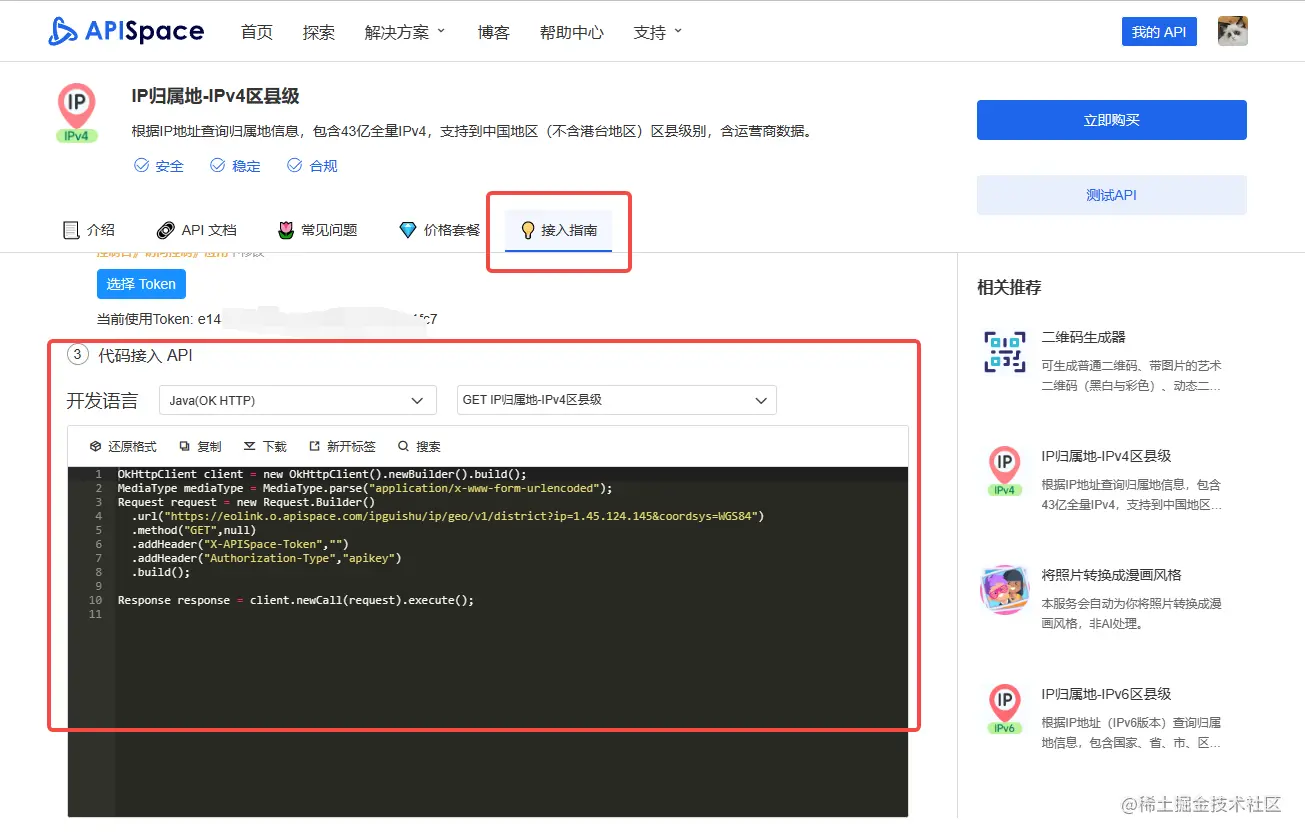1305x838 pixels.
Task: Click the 代码接入 API step heading
Action: [x=145, y=355]
